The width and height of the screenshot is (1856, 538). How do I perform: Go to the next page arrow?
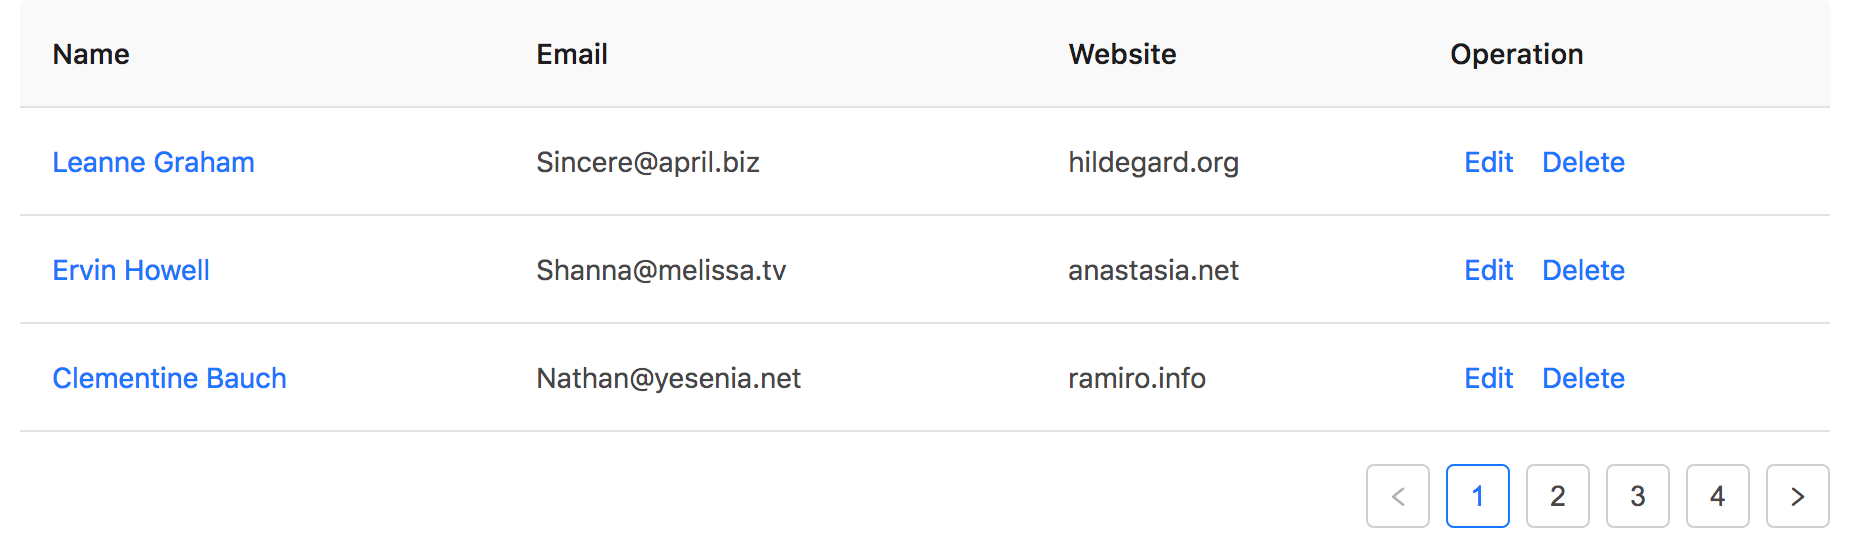click(1797, 496)
